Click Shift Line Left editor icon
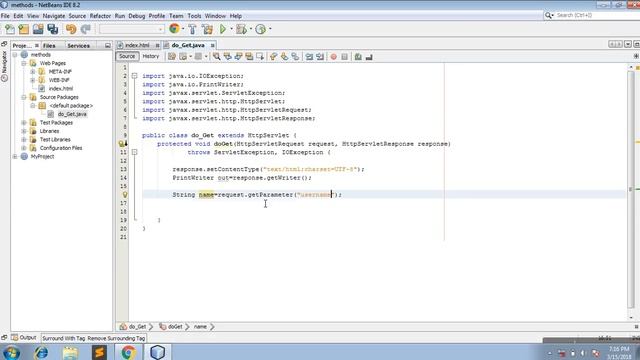 (x=309, y=57)
